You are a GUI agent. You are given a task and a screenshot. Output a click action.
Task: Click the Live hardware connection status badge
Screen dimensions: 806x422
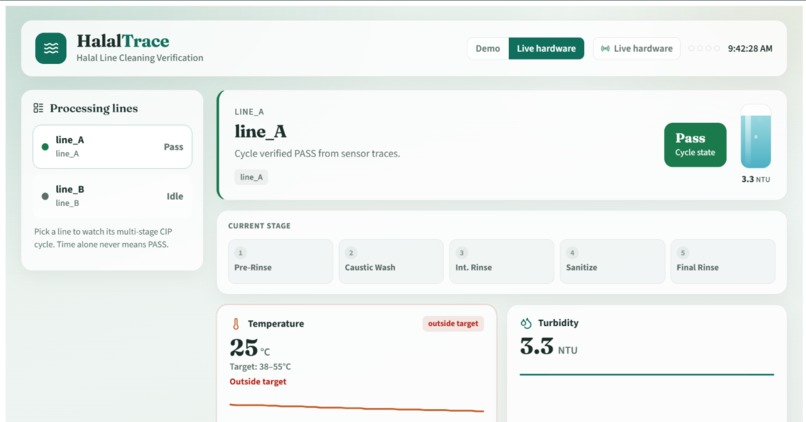point(637,48)
